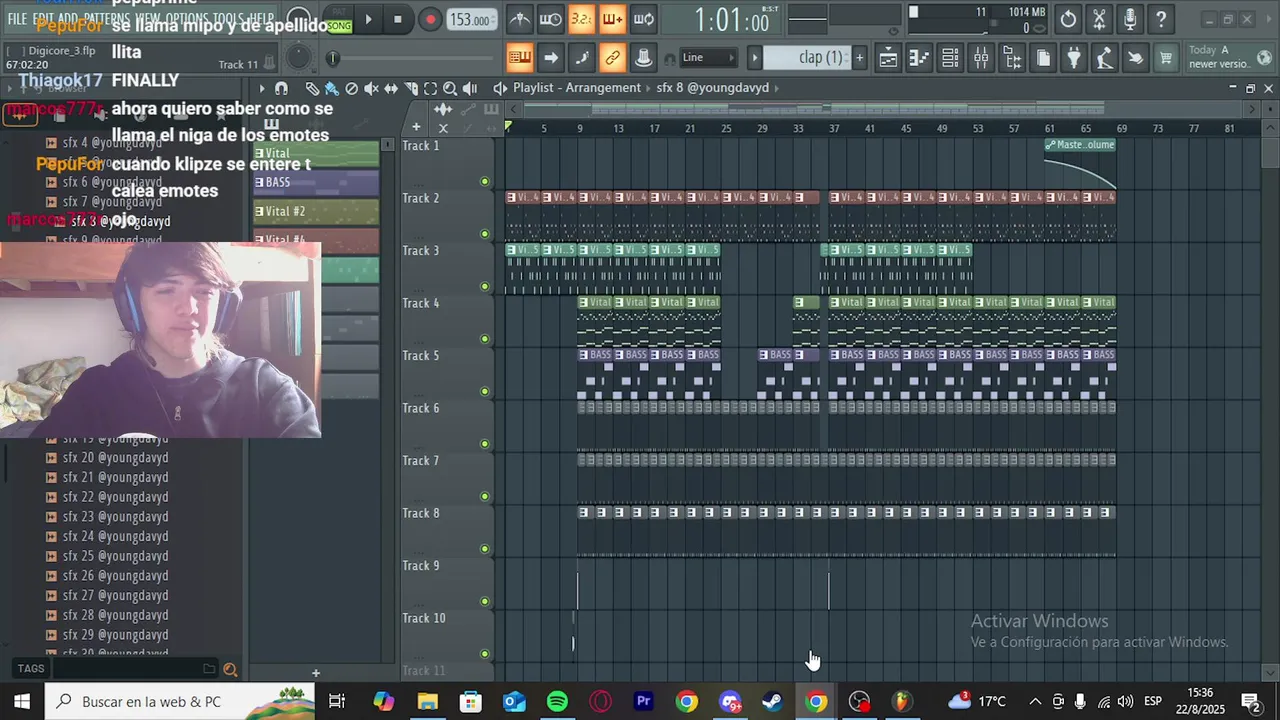
Task: Open help question mark icon
Action: [x=1161, y=19]
